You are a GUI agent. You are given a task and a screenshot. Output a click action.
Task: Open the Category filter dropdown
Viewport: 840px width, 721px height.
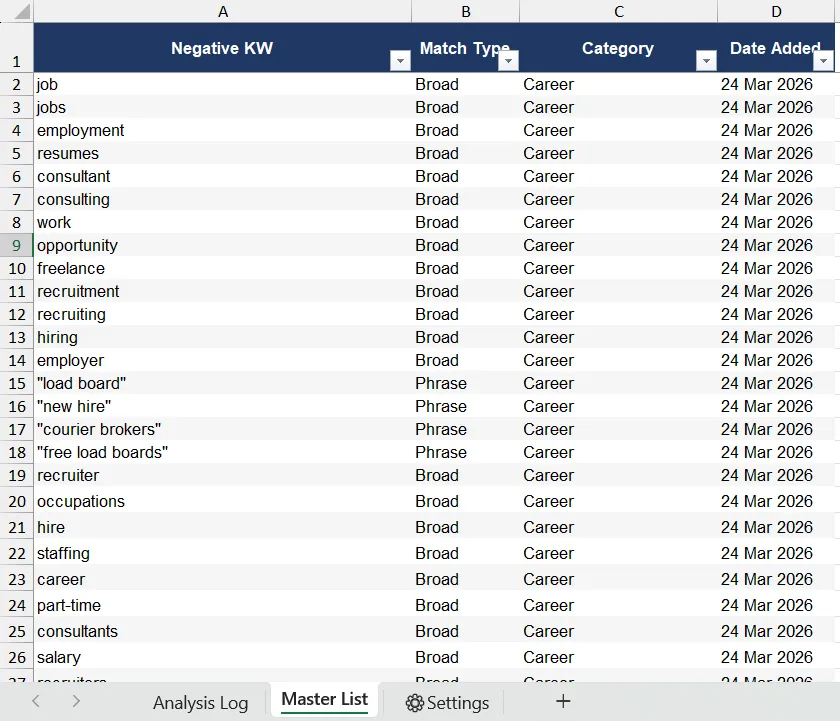(x=706, y=61)
